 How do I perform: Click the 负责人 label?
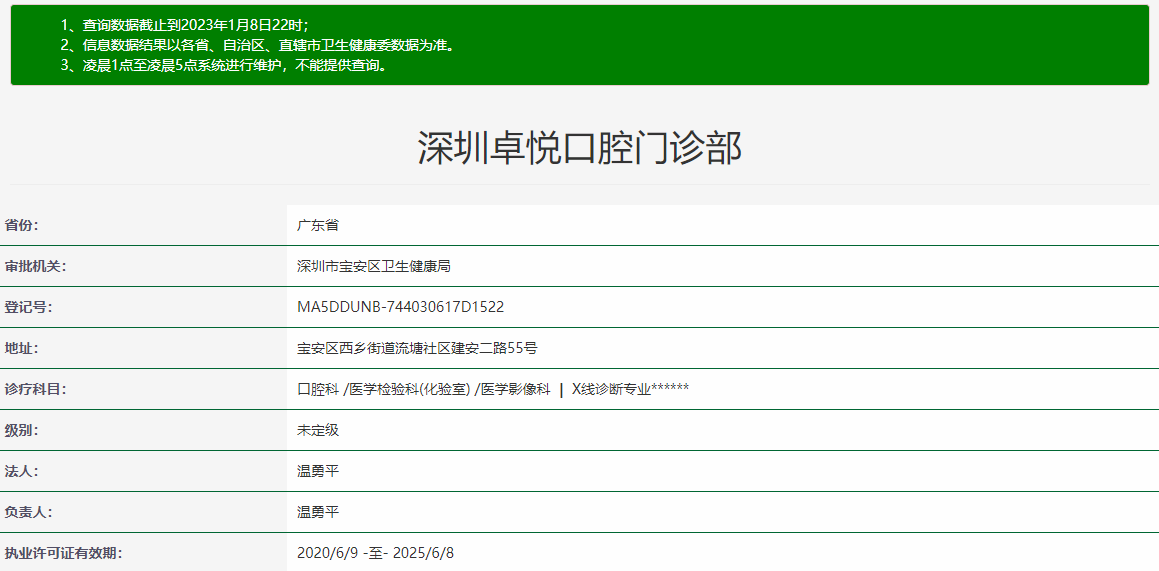click(x=28, y=512)
